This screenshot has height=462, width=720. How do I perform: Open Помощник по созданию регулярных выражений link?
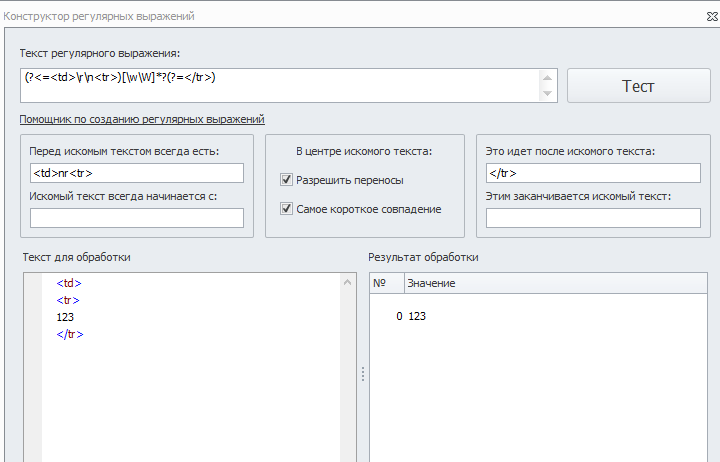tap(142, 119)
